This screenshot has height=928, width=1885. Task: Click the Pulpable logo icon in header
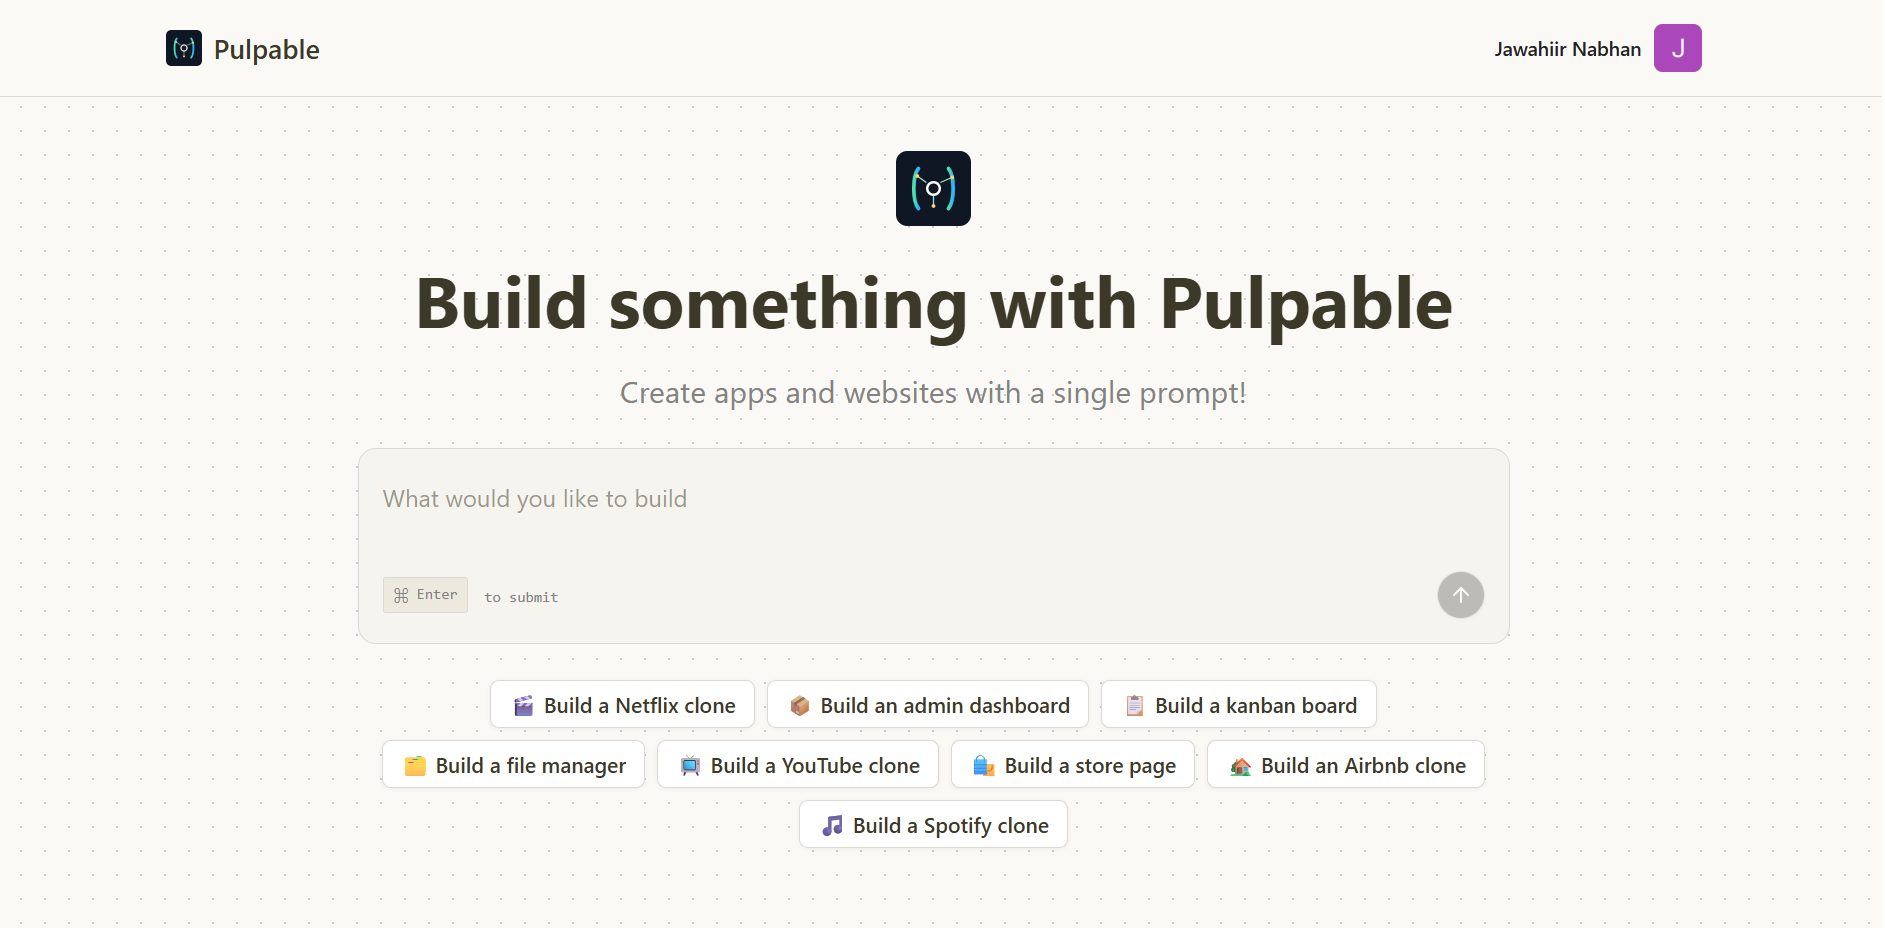[x=184, y=48]
